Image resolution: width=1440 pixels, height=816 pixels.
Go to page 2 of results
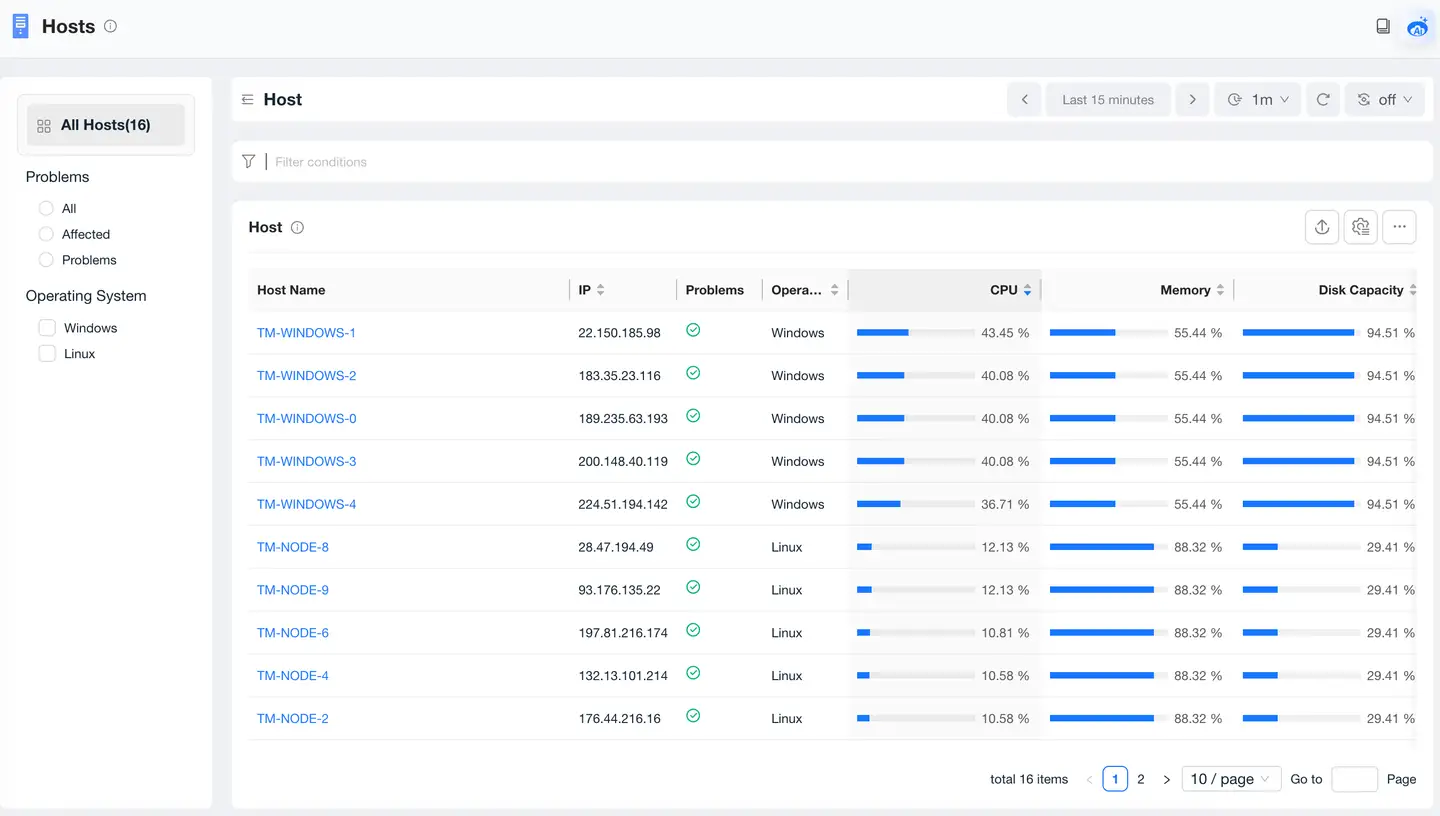tap(1141, 779)
